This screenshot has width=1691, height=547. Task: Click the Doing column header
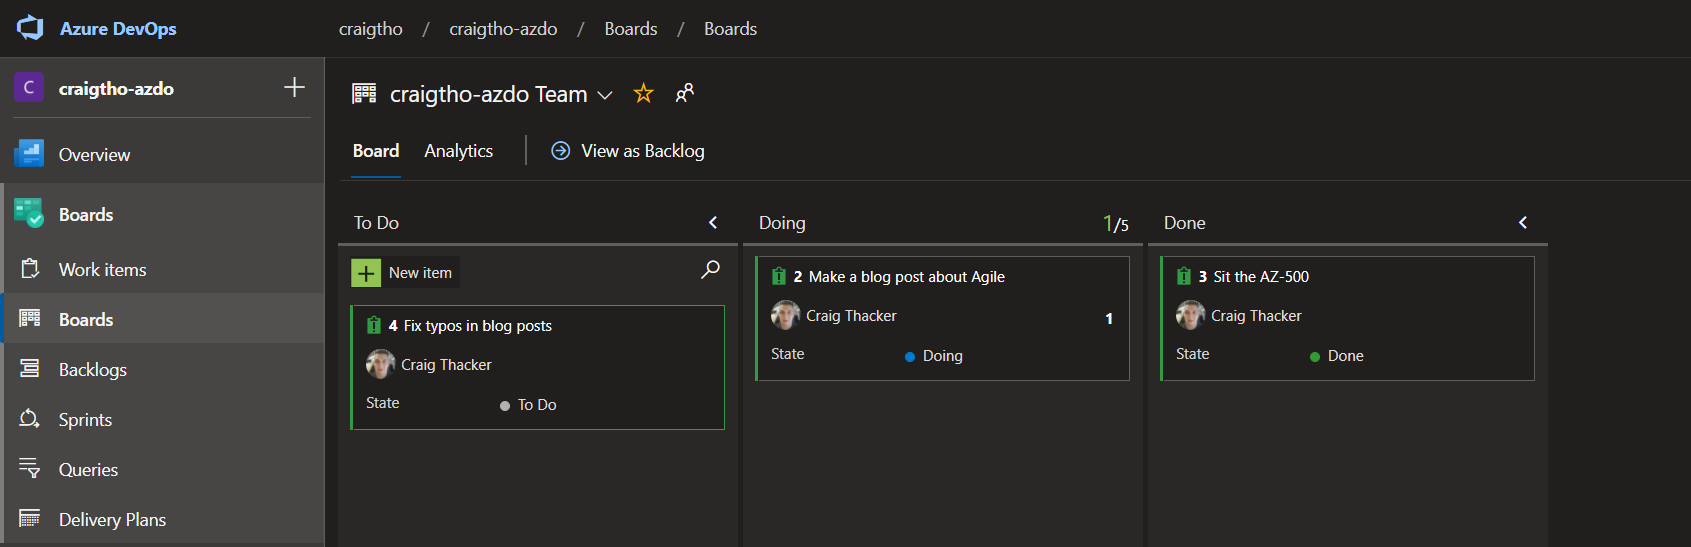[782, 223]
